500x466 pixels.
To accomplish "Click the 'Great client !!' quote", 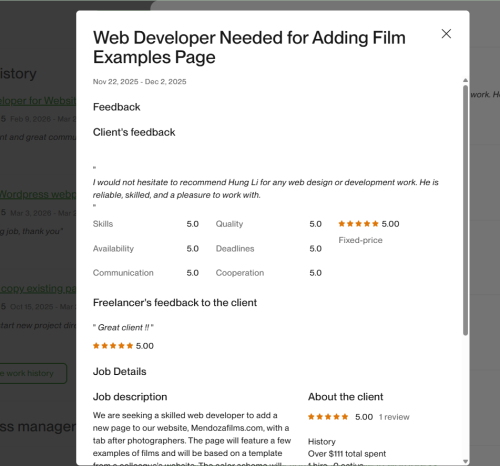I will pos(123,327).
